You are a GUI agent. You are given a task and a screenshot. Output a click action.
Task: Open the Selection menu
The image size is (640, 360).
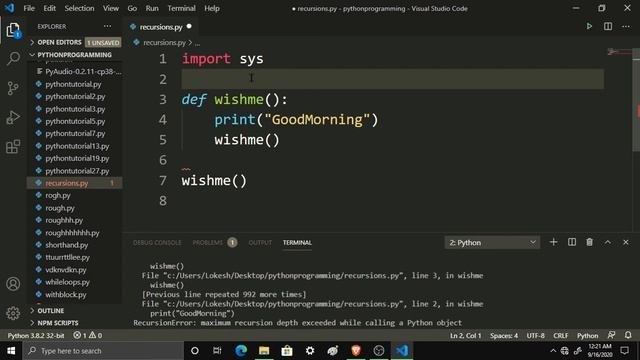tap(79, 8)
